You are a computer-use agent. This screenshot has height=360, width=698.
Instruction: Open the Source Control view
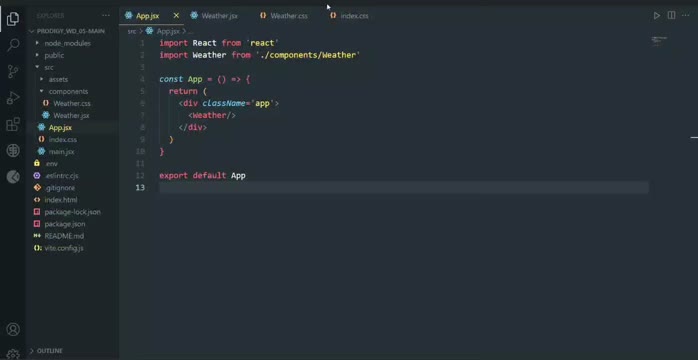click(13, 71)
